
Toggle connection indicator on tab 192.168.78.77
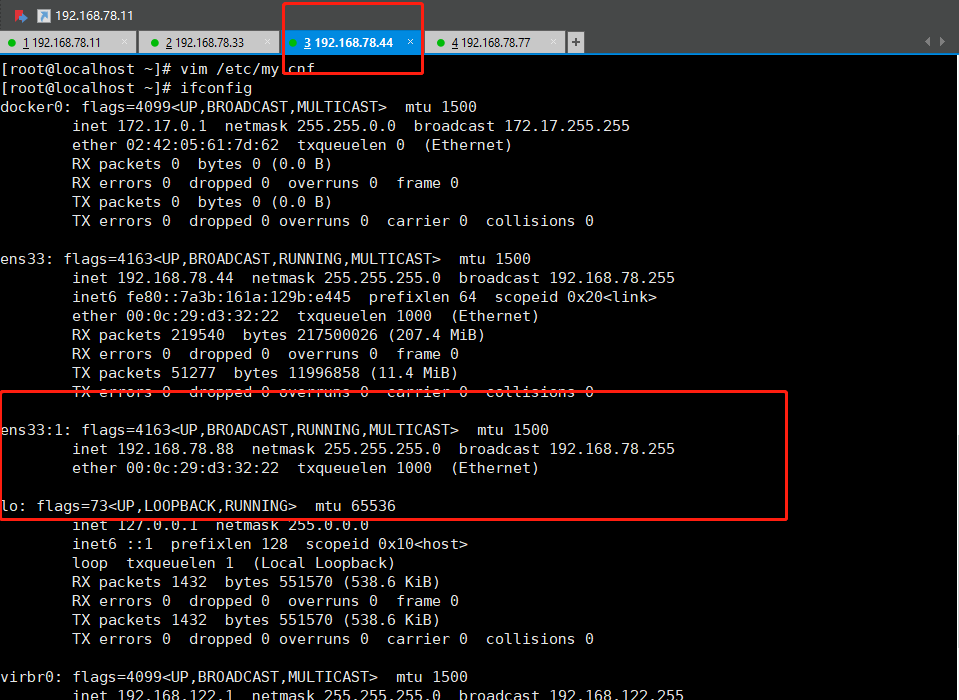pyautogui.click(x=442, y=43)
